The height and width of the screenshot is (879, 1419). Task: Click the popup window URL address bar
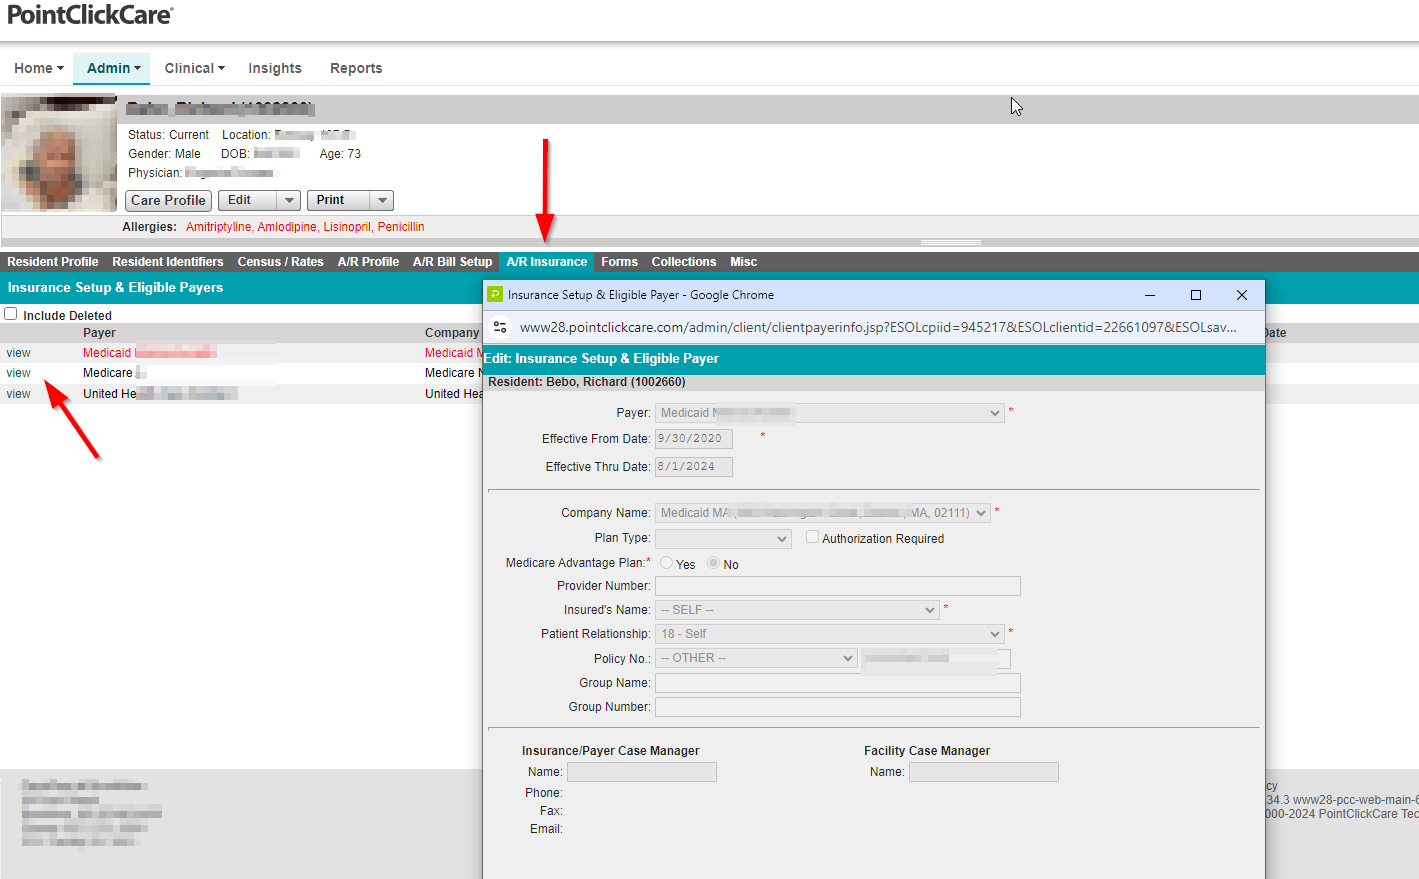(x=878, y=327)
